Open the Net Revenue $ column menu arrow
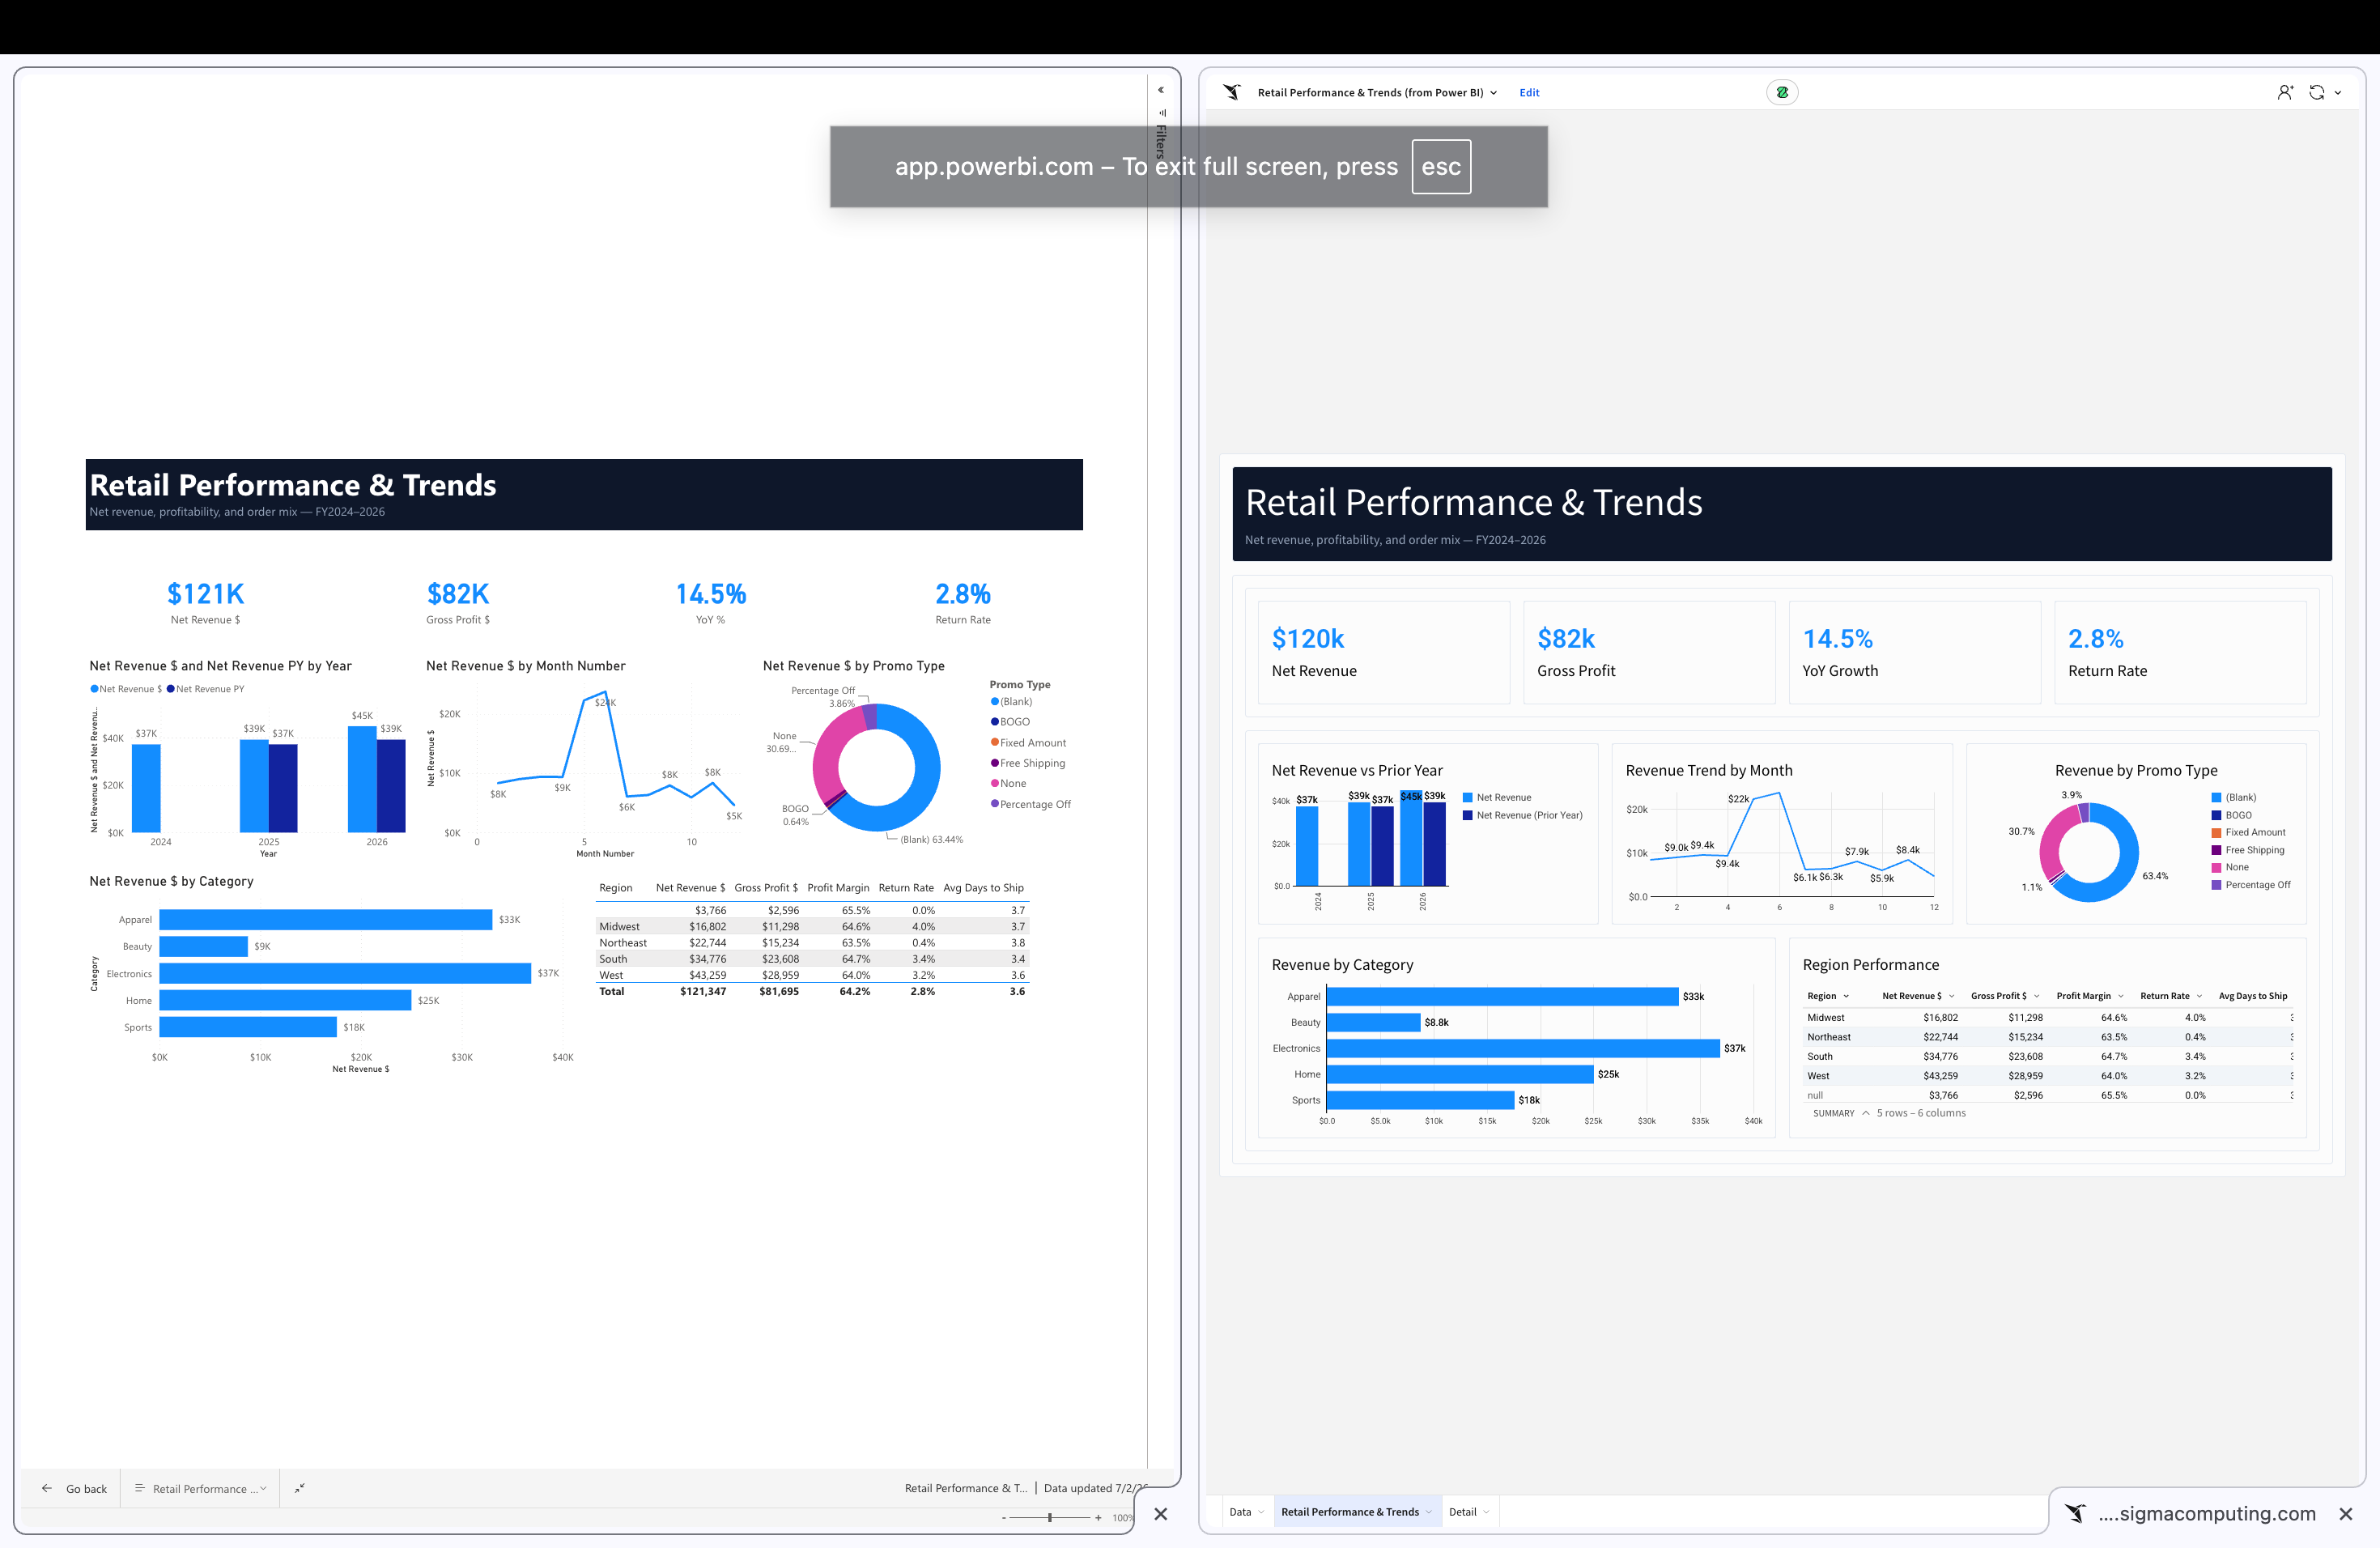This screenshot has width=2380, height=1548. [x=1951, y=996]
